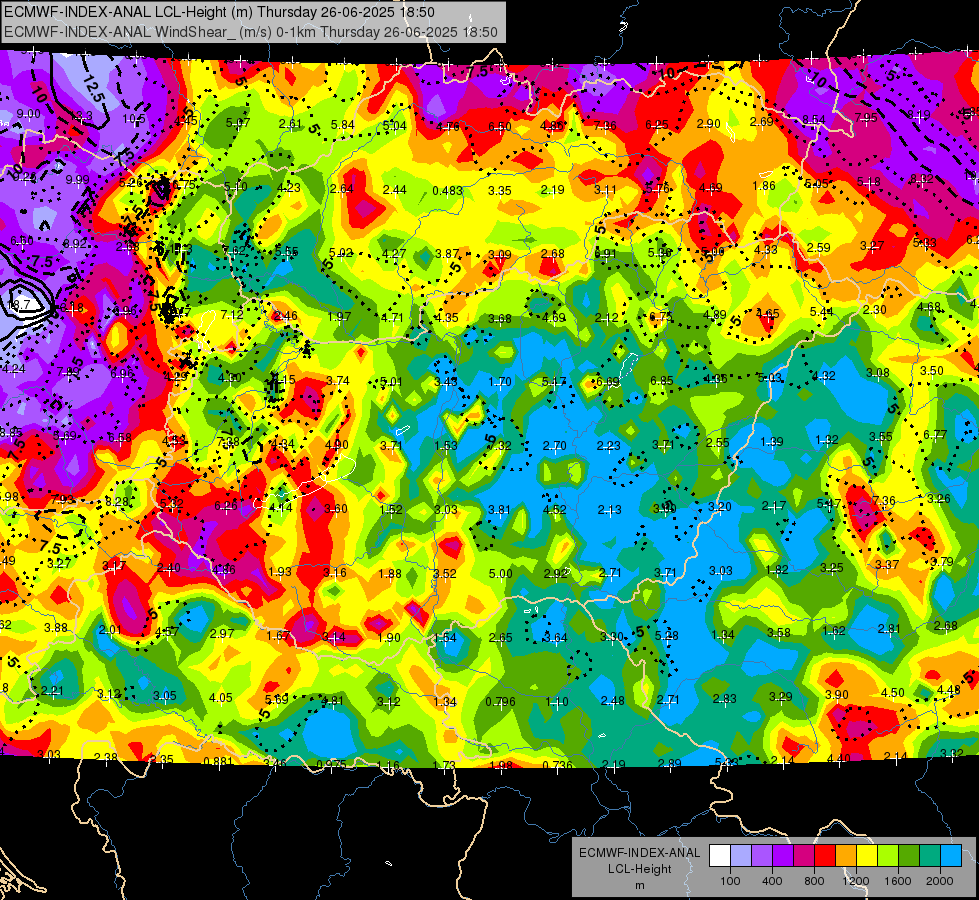Click the '1.10' wind shear value
The width and height of the screenshot is (979, 900).
tap(557, 702)
